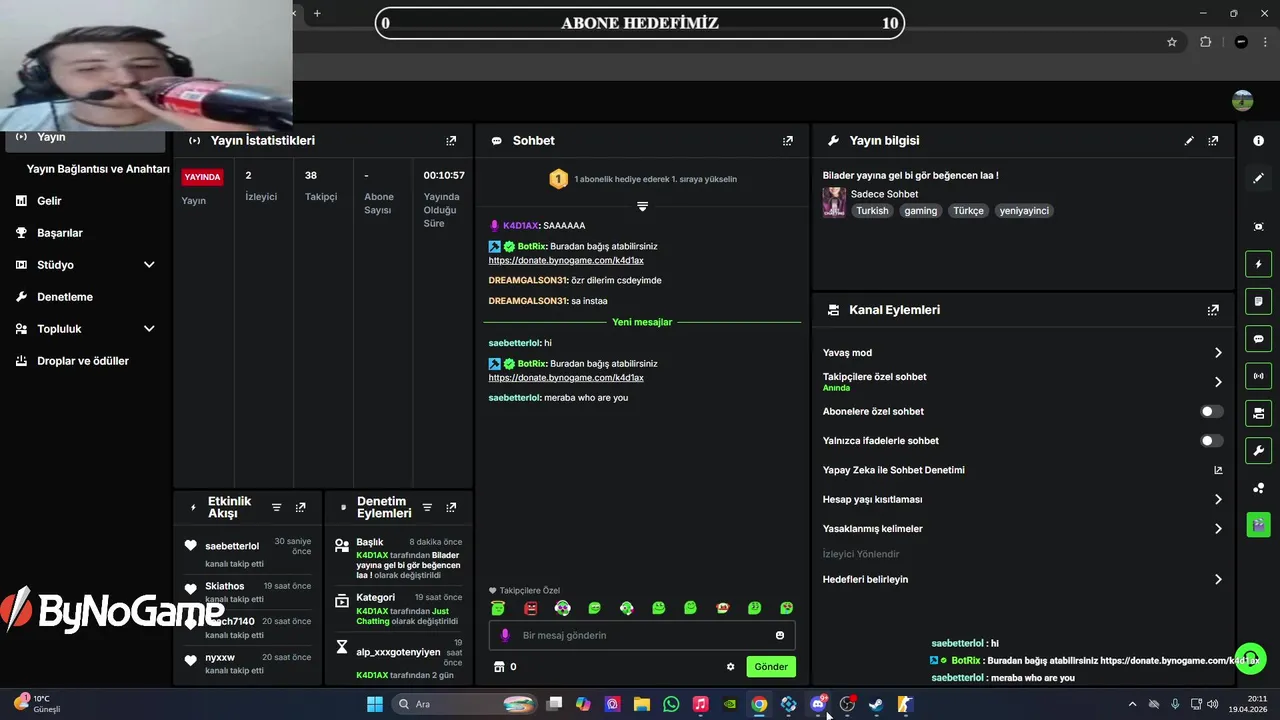This screenshot has width=1280, height=720.
Task: Click the green headset support button
Action: 1251,658
